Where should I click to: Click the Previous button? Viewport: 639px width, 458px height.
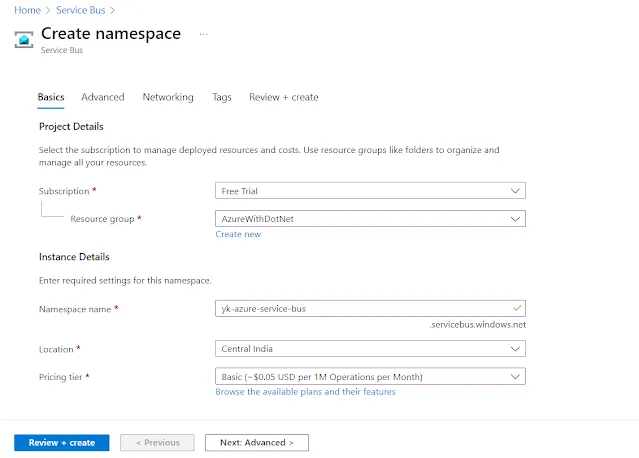coord(156,442)
